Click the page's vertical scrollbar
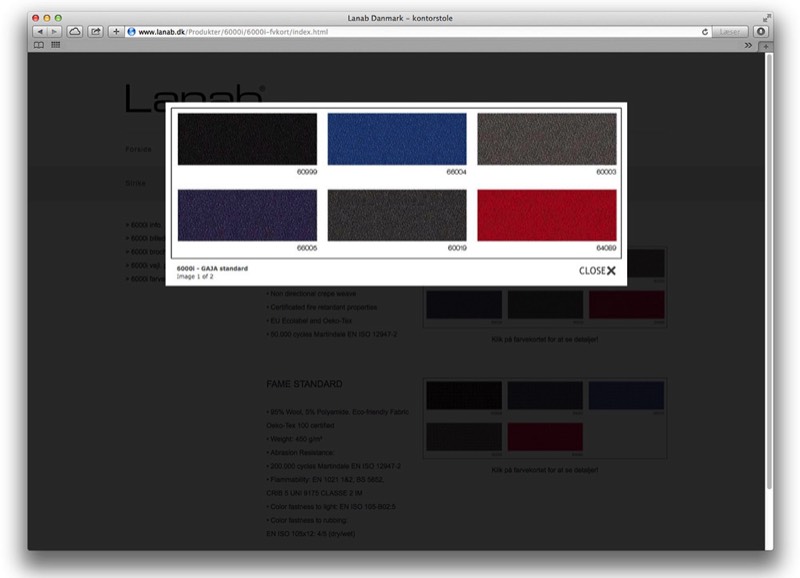 point(769,270)
